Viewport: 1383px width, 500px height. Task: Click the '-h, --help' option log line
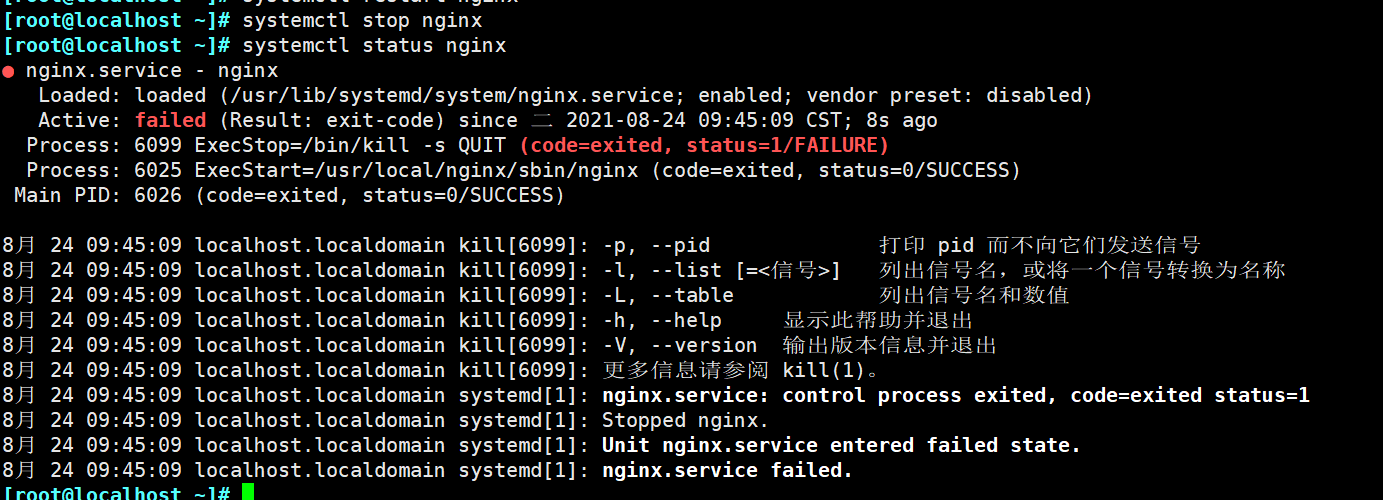tap(488, 321)
